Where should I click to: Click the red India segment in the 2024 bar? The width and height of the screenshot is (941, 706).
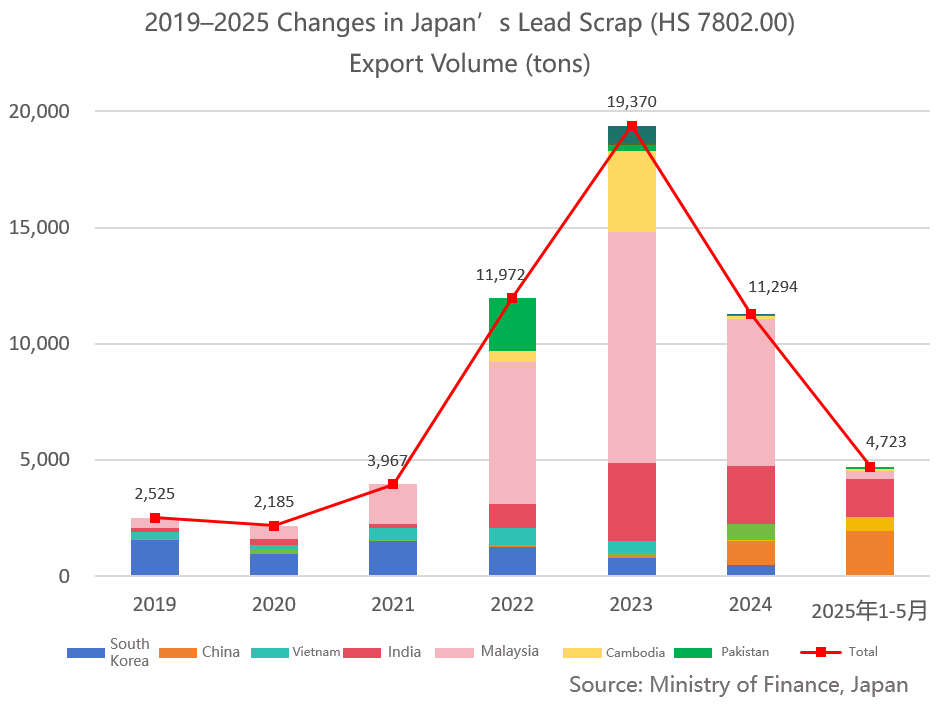(x=751, y=495)
